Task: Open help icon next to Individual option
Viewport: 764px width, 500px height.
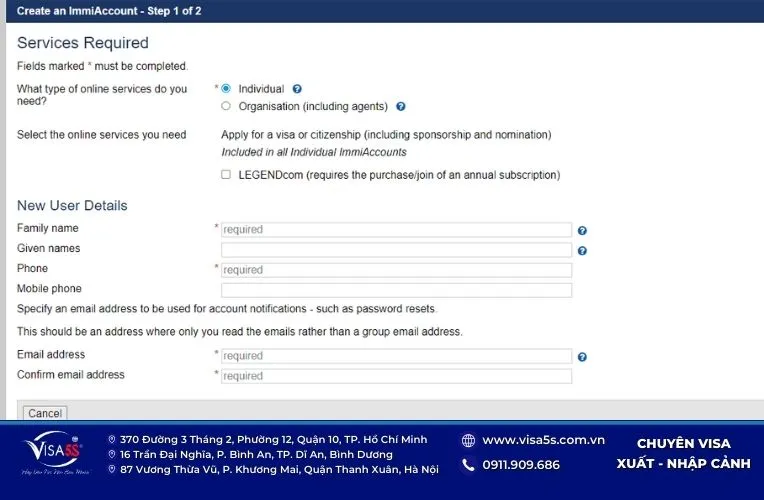Action: pos(297,89)
